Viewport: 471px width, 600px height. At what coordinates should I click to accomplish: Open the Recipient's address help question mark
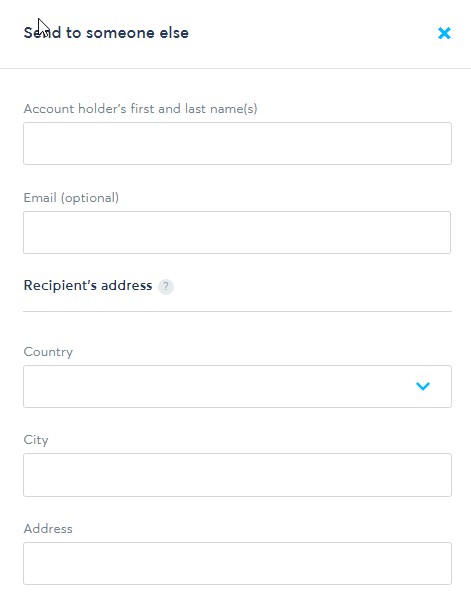click(166, 286)
